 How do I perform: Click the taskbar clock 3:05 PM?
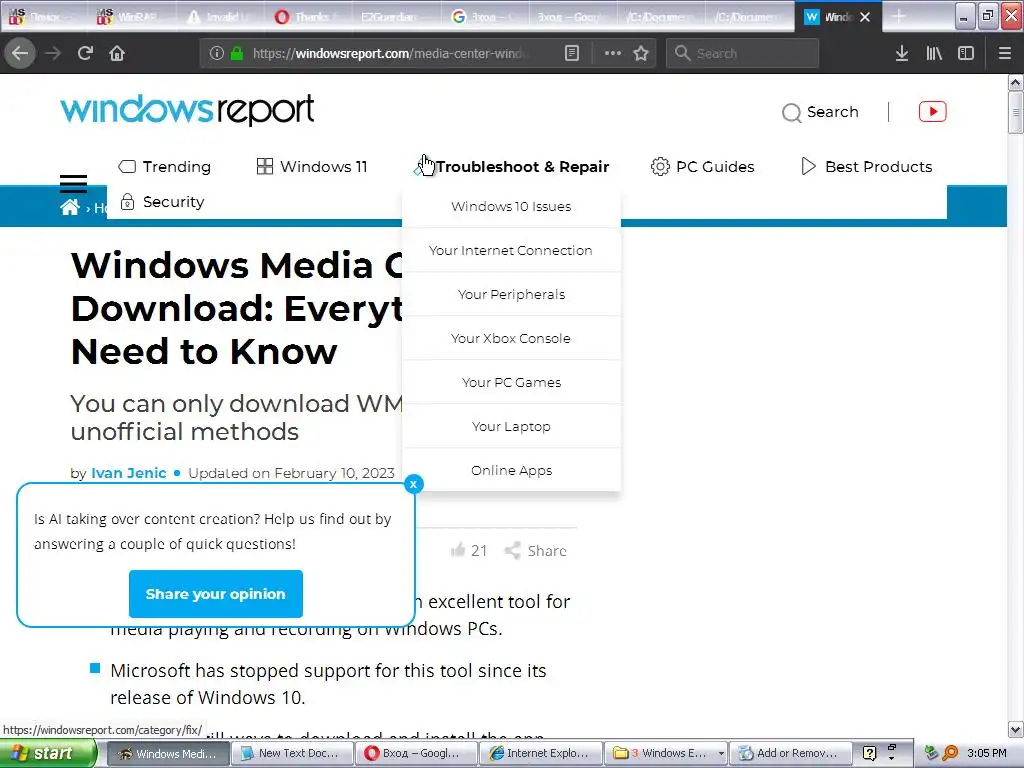point(987,753)
